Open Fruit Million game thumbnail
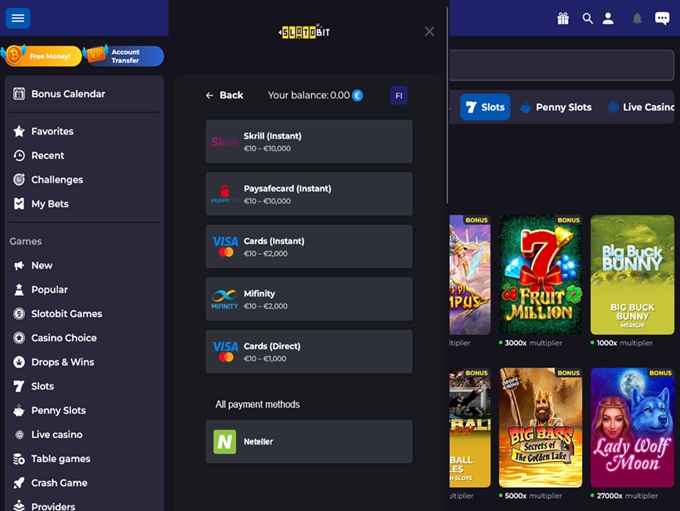 point(540,275)
